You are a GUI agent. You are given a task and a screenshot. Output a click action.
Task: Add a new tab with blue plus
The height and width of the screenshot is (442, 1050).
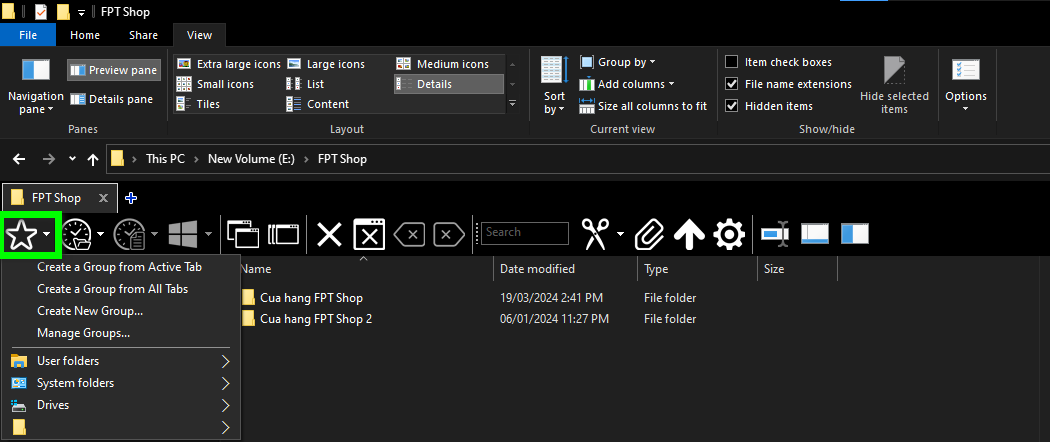pyautogui.click(x=131, y=198)
